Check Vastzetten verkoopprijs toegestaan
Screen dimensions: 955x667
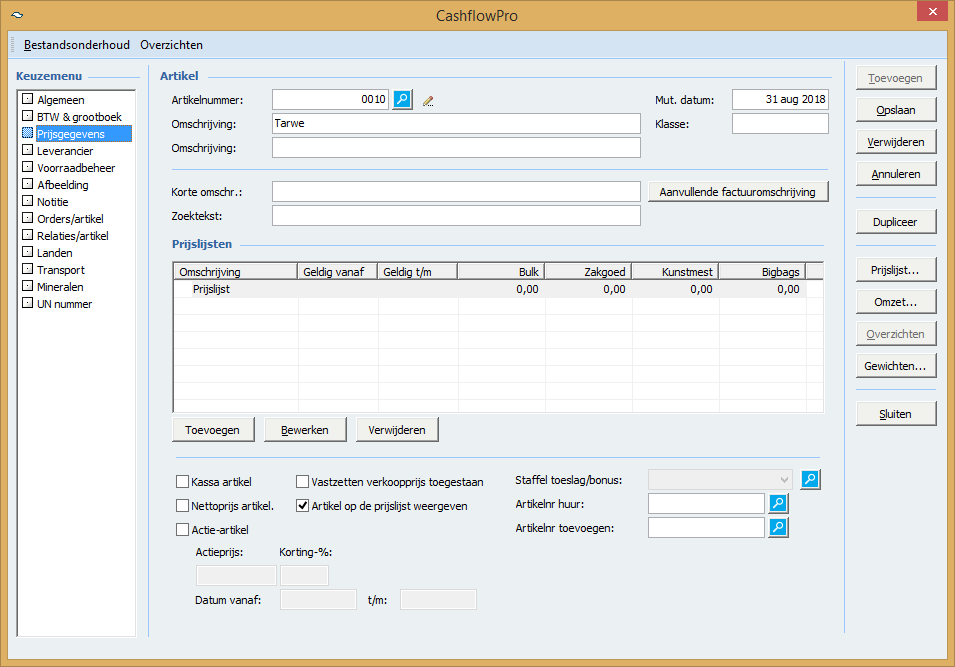click(303, 482)
